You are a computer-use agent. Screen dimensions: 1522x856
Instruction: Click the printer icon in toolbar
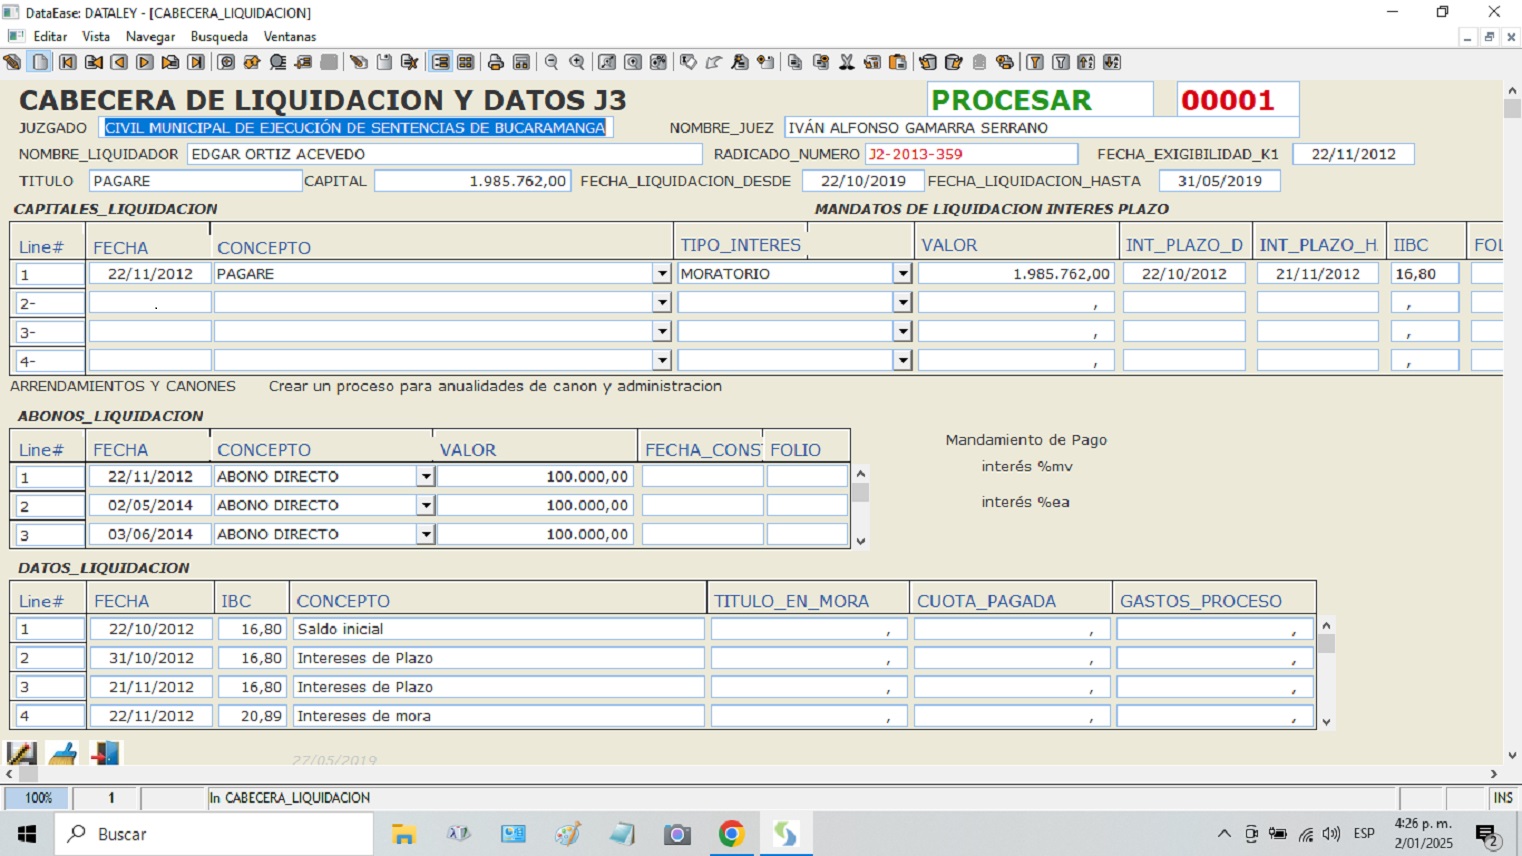click(x=495, y=62)
